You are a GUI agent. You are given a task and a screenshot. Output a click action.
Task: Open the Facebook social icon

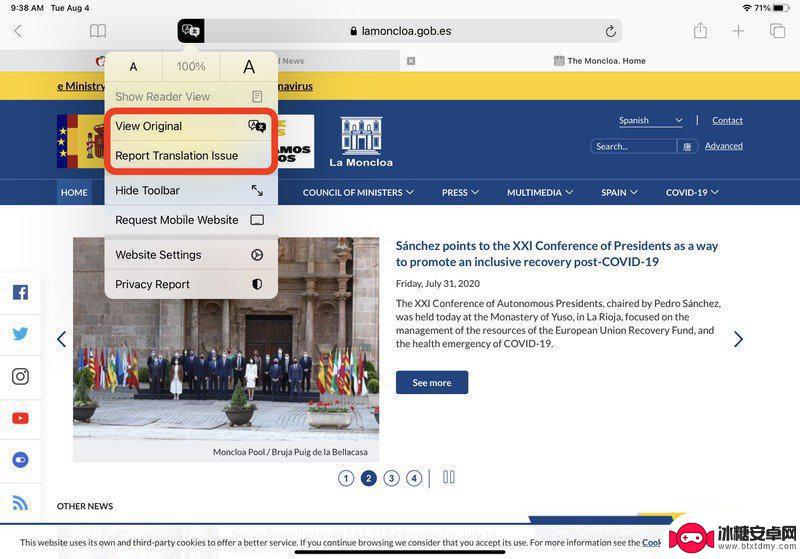coord(20,292)
